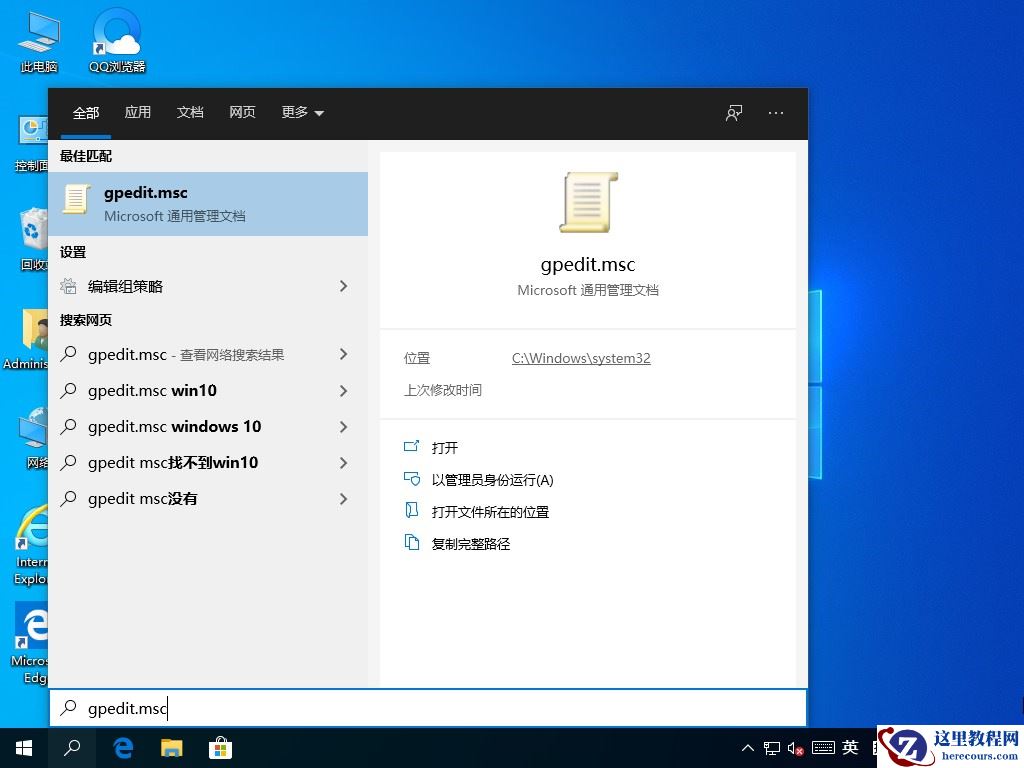Image resolution: width=1024 pixels, height=768 pixels.
Task: Switch to the 文档 search tab
Action: (190, 112)
